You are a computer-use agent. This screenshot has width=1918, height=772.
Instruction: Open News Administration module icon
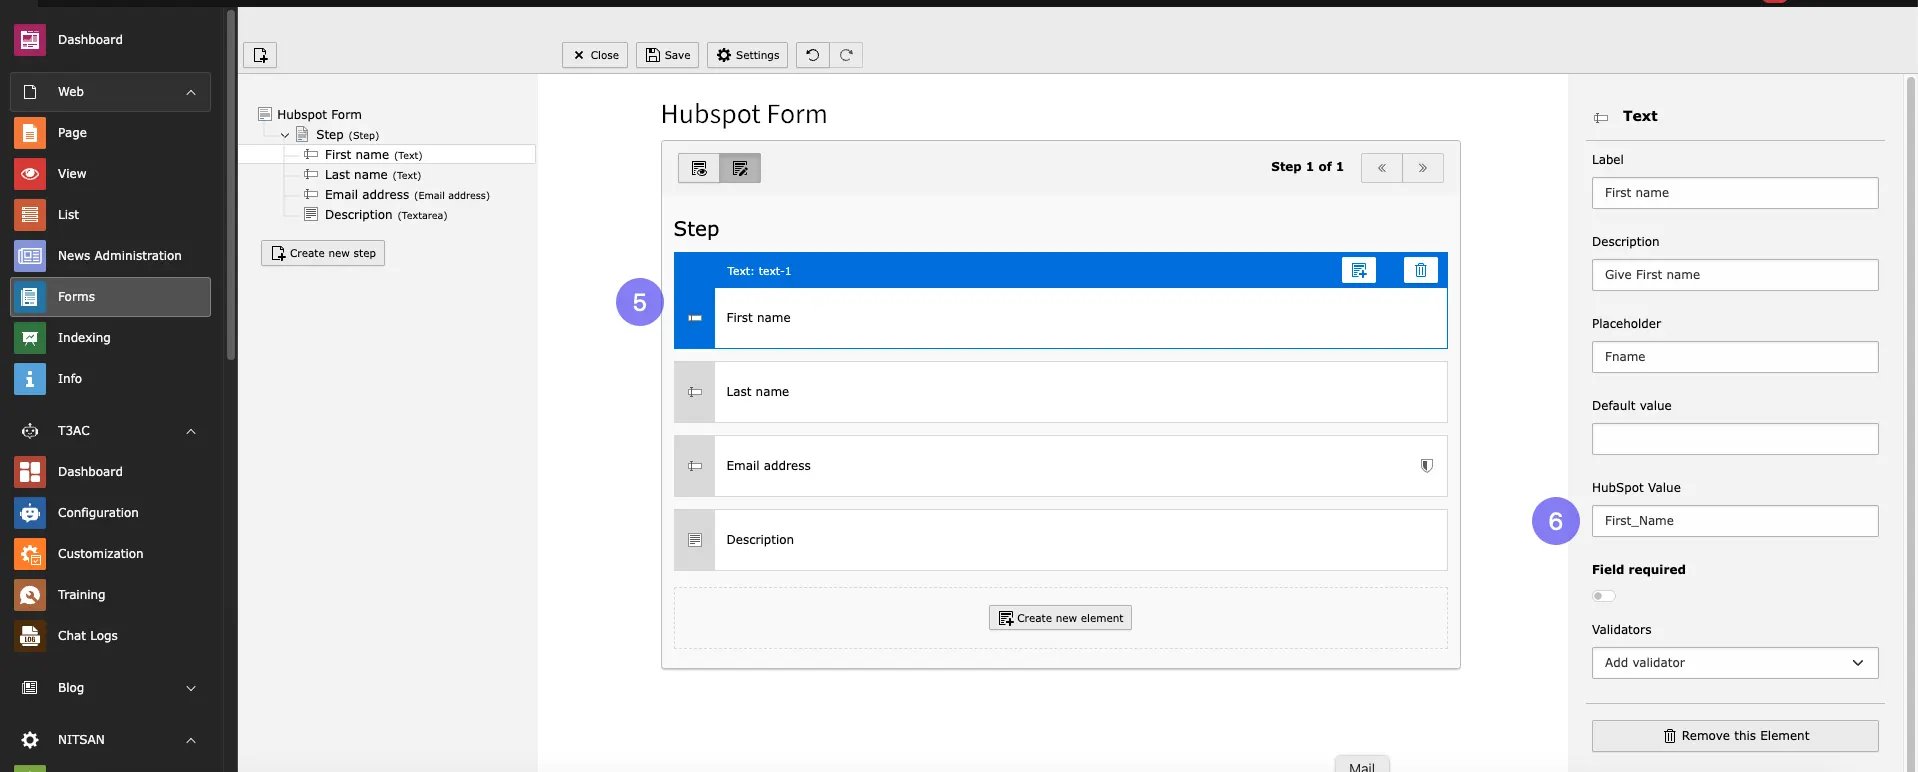coord(30,256)
